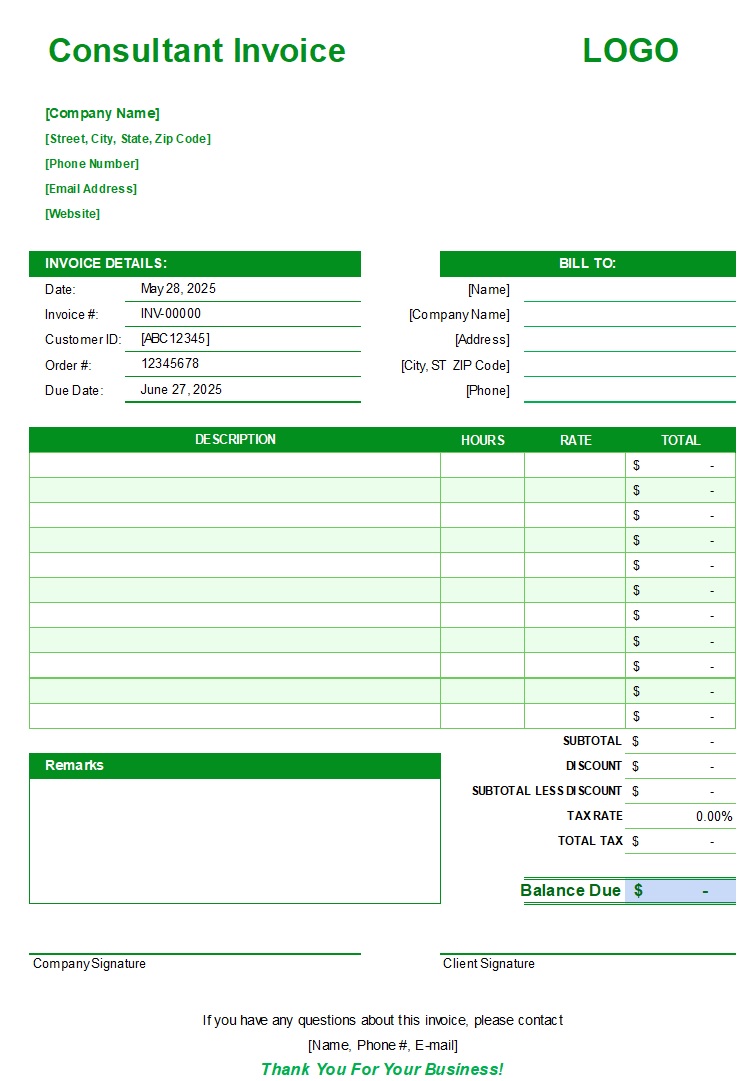Click the TOTAL TAX amount cell

(680, 841)
